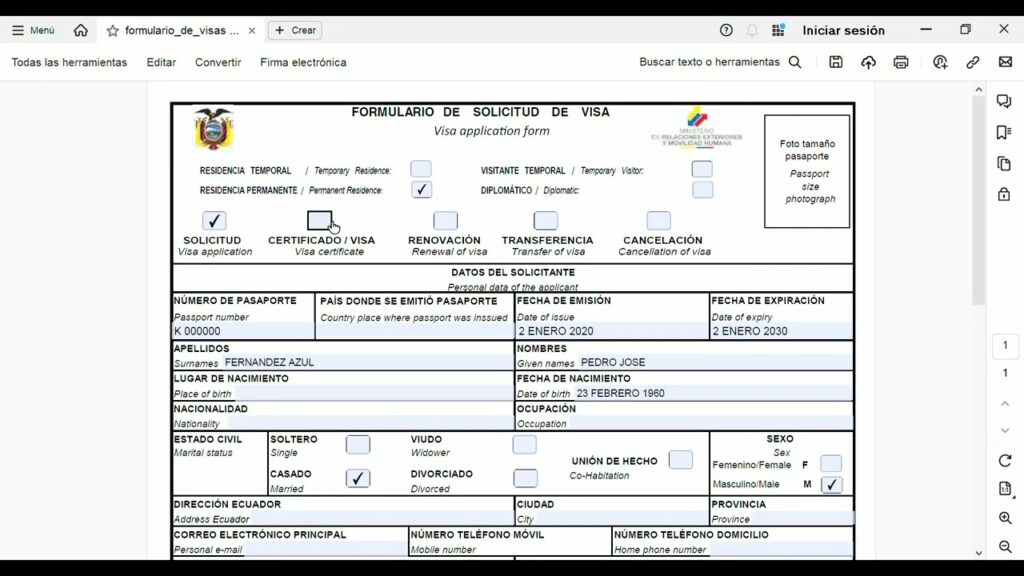The image size is (1024, 576).
Task: Click the envelope icon to email the file
Action: pos(1005,62)
